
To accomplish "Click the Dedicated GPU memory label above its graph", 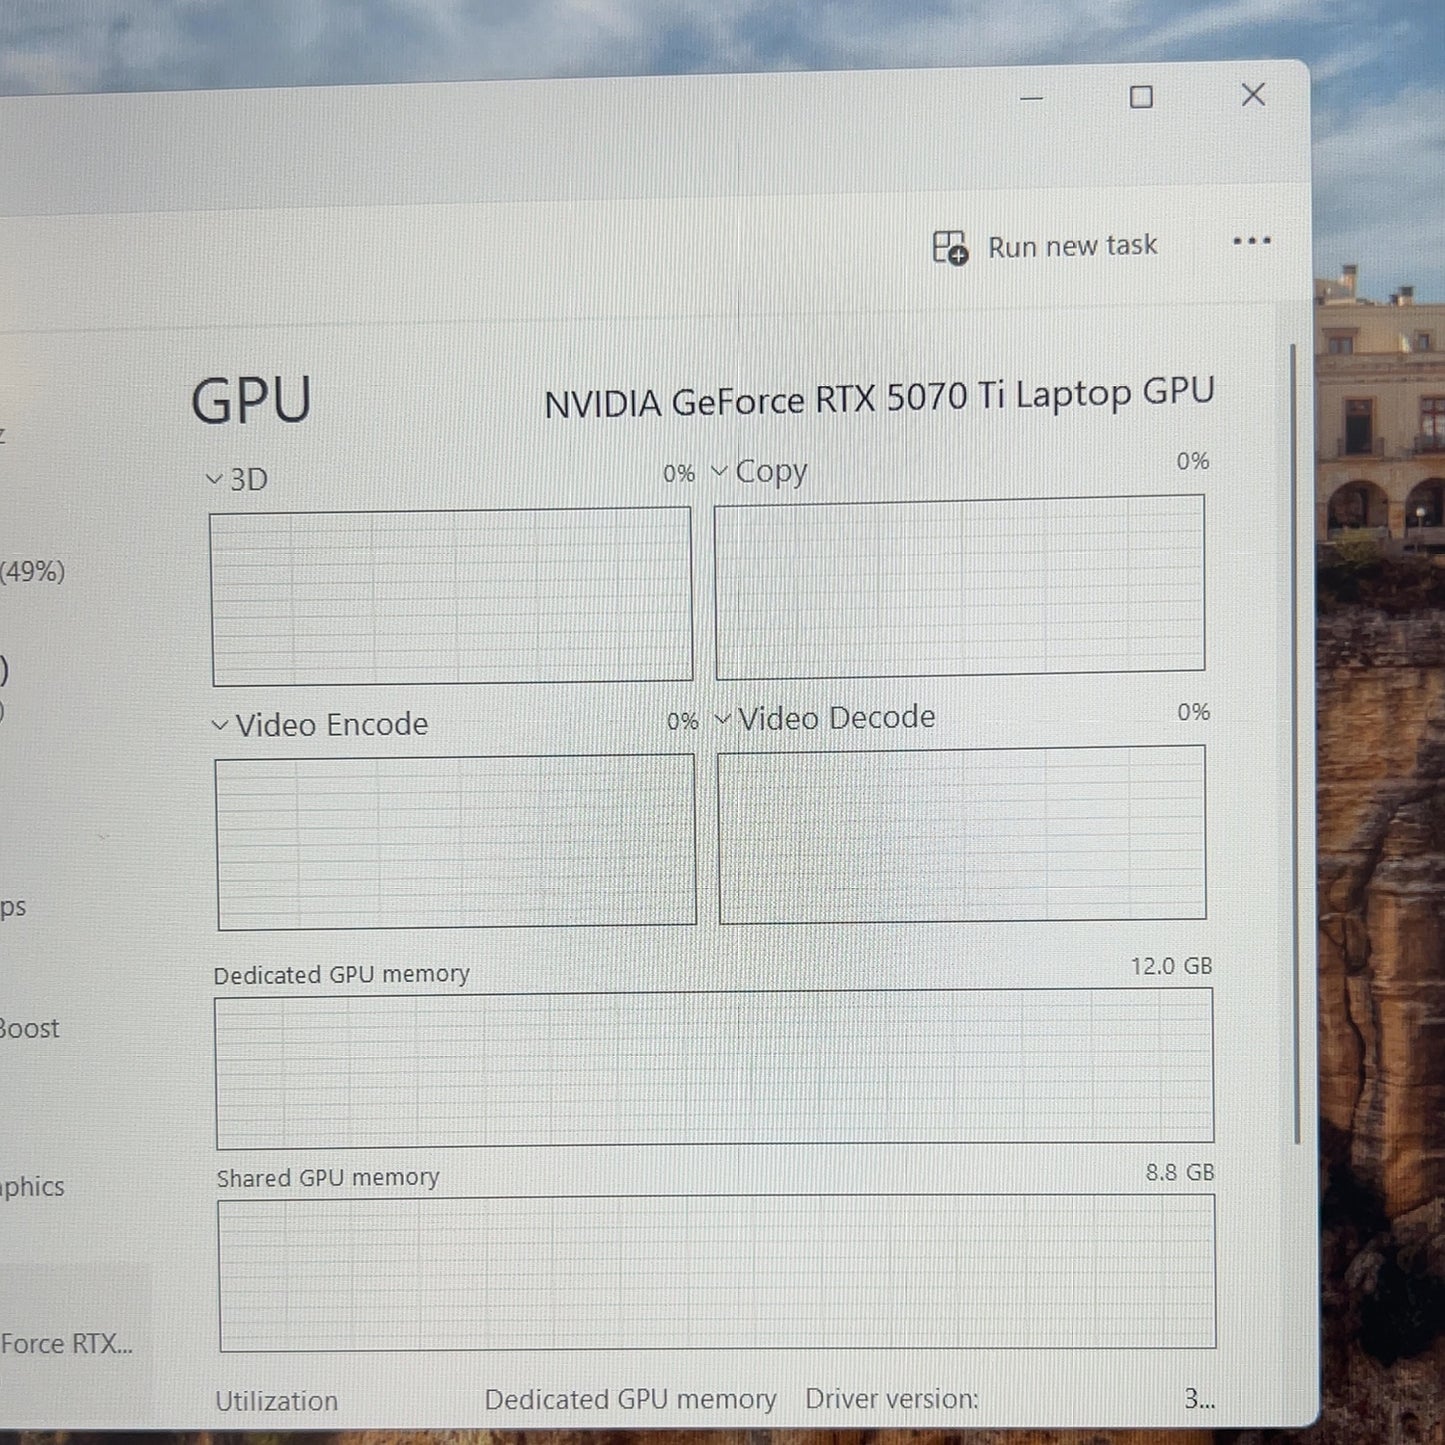I will (341, 975).
